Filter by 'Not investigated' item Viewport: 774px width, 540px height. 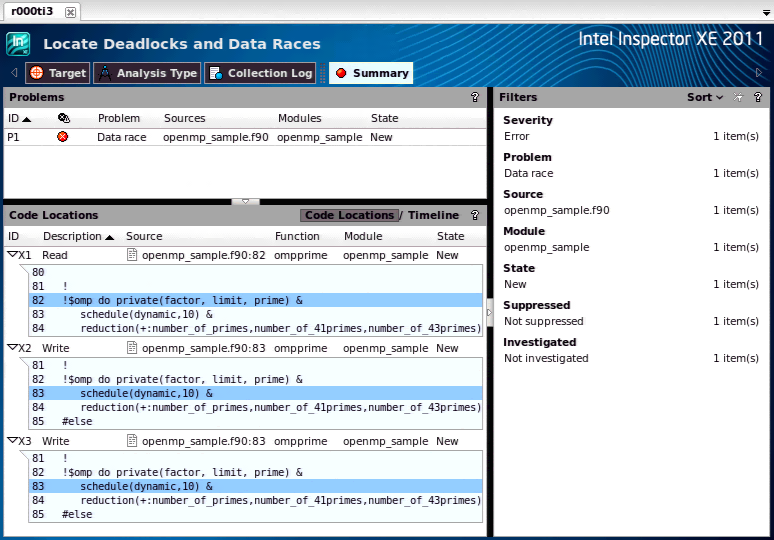click(546, 358)
